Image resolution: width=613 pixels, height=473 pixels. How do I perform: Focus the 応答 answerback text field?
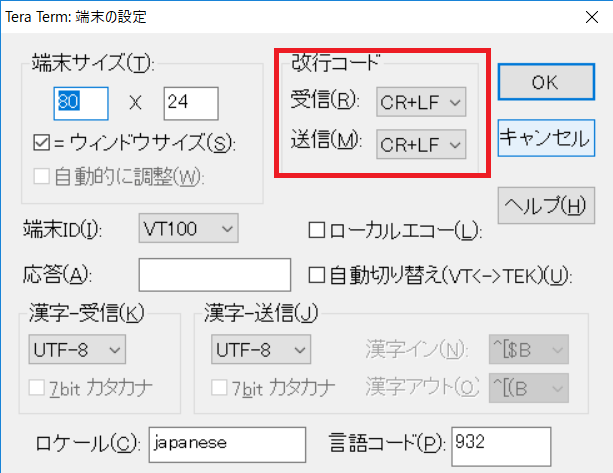(x=214, y=274)
